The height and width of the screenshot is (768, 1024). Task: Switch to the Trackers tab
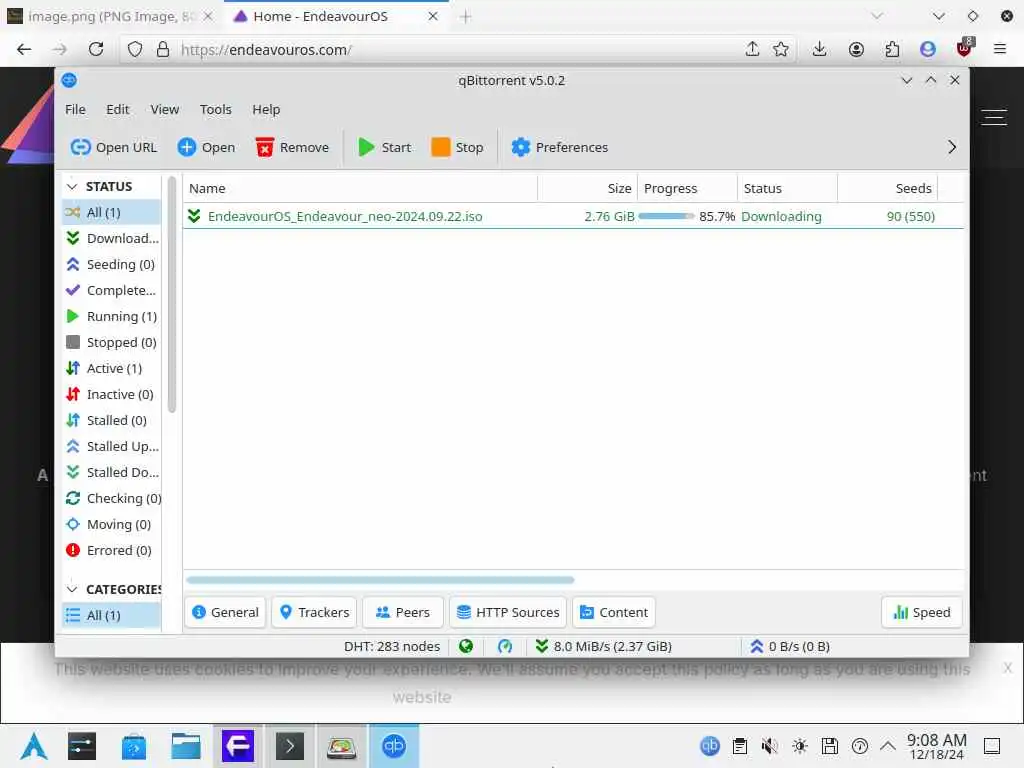(x=314, y=613)
